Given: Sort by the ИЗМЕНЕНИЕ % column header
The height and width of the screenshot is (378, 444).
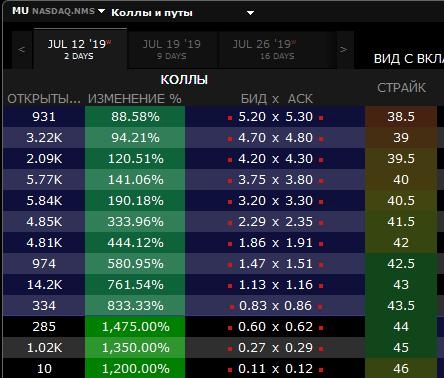Looking at the screenshot, I should [x=135, y=99].
